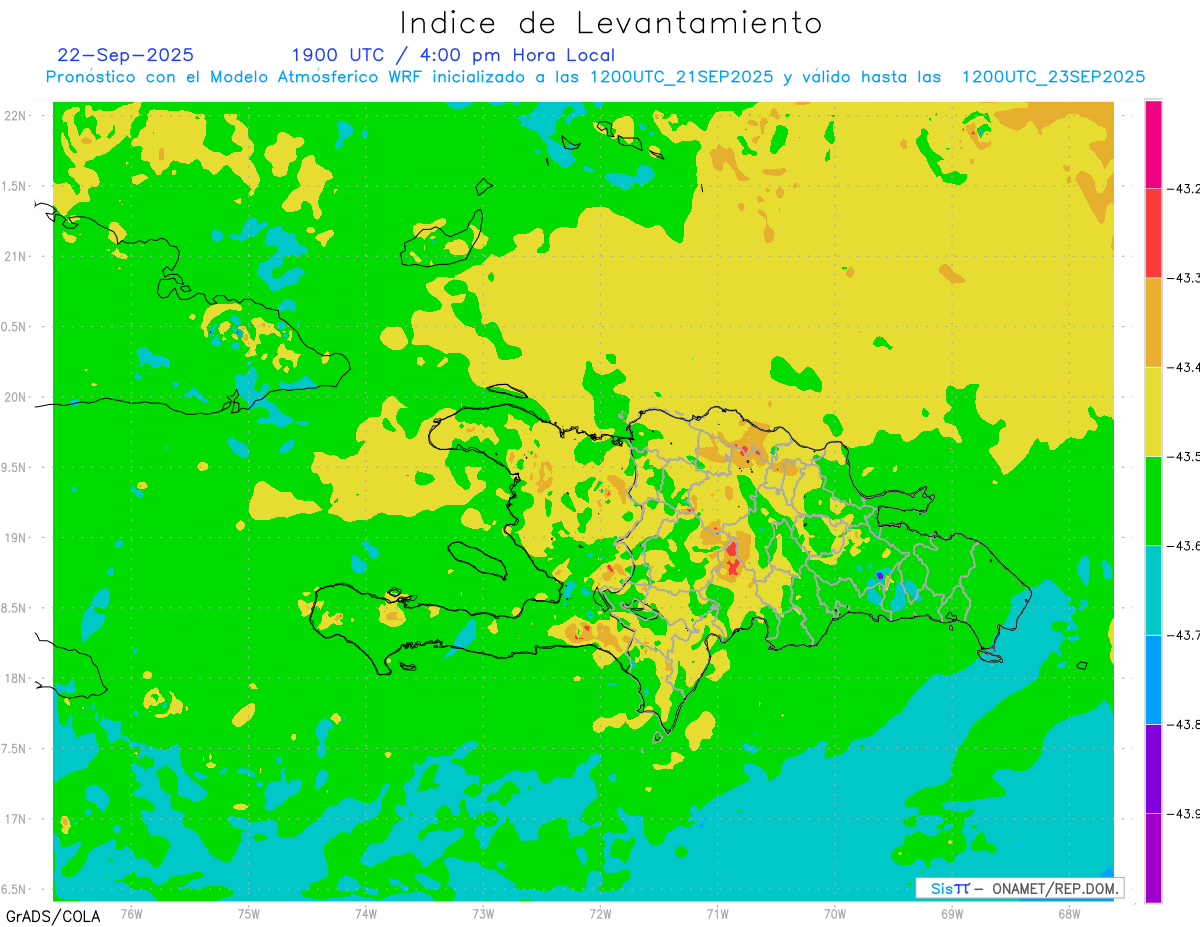Click the small blue spot in eastern Dominican Republic
This screenshot has width=1200, height=927.
click(x=879, y=576)
